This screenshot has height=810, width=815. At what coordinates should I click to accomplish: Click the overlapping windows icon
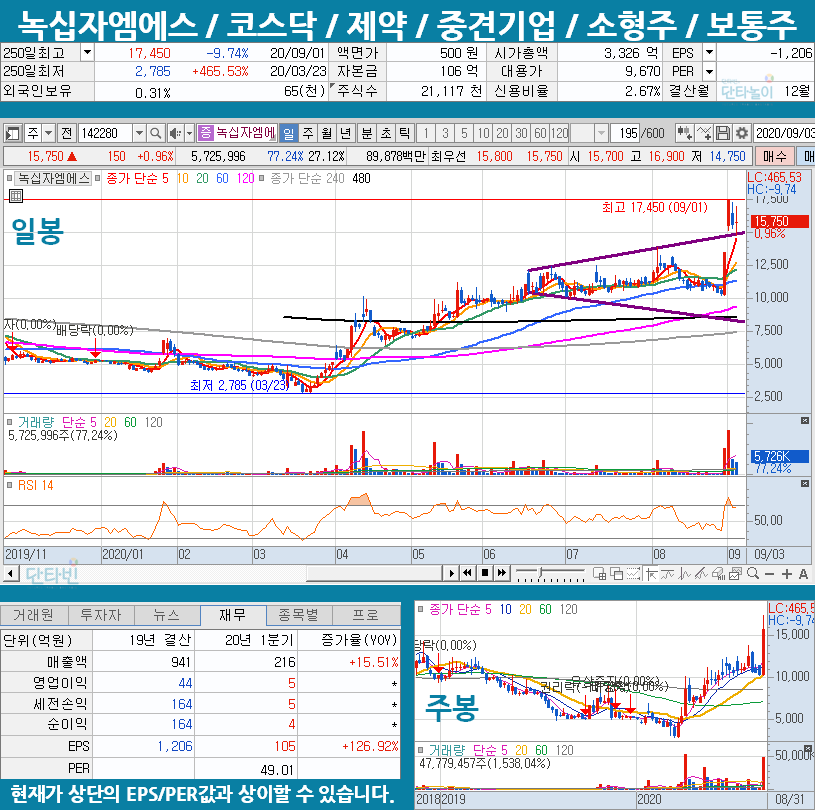tap(616, 574)
